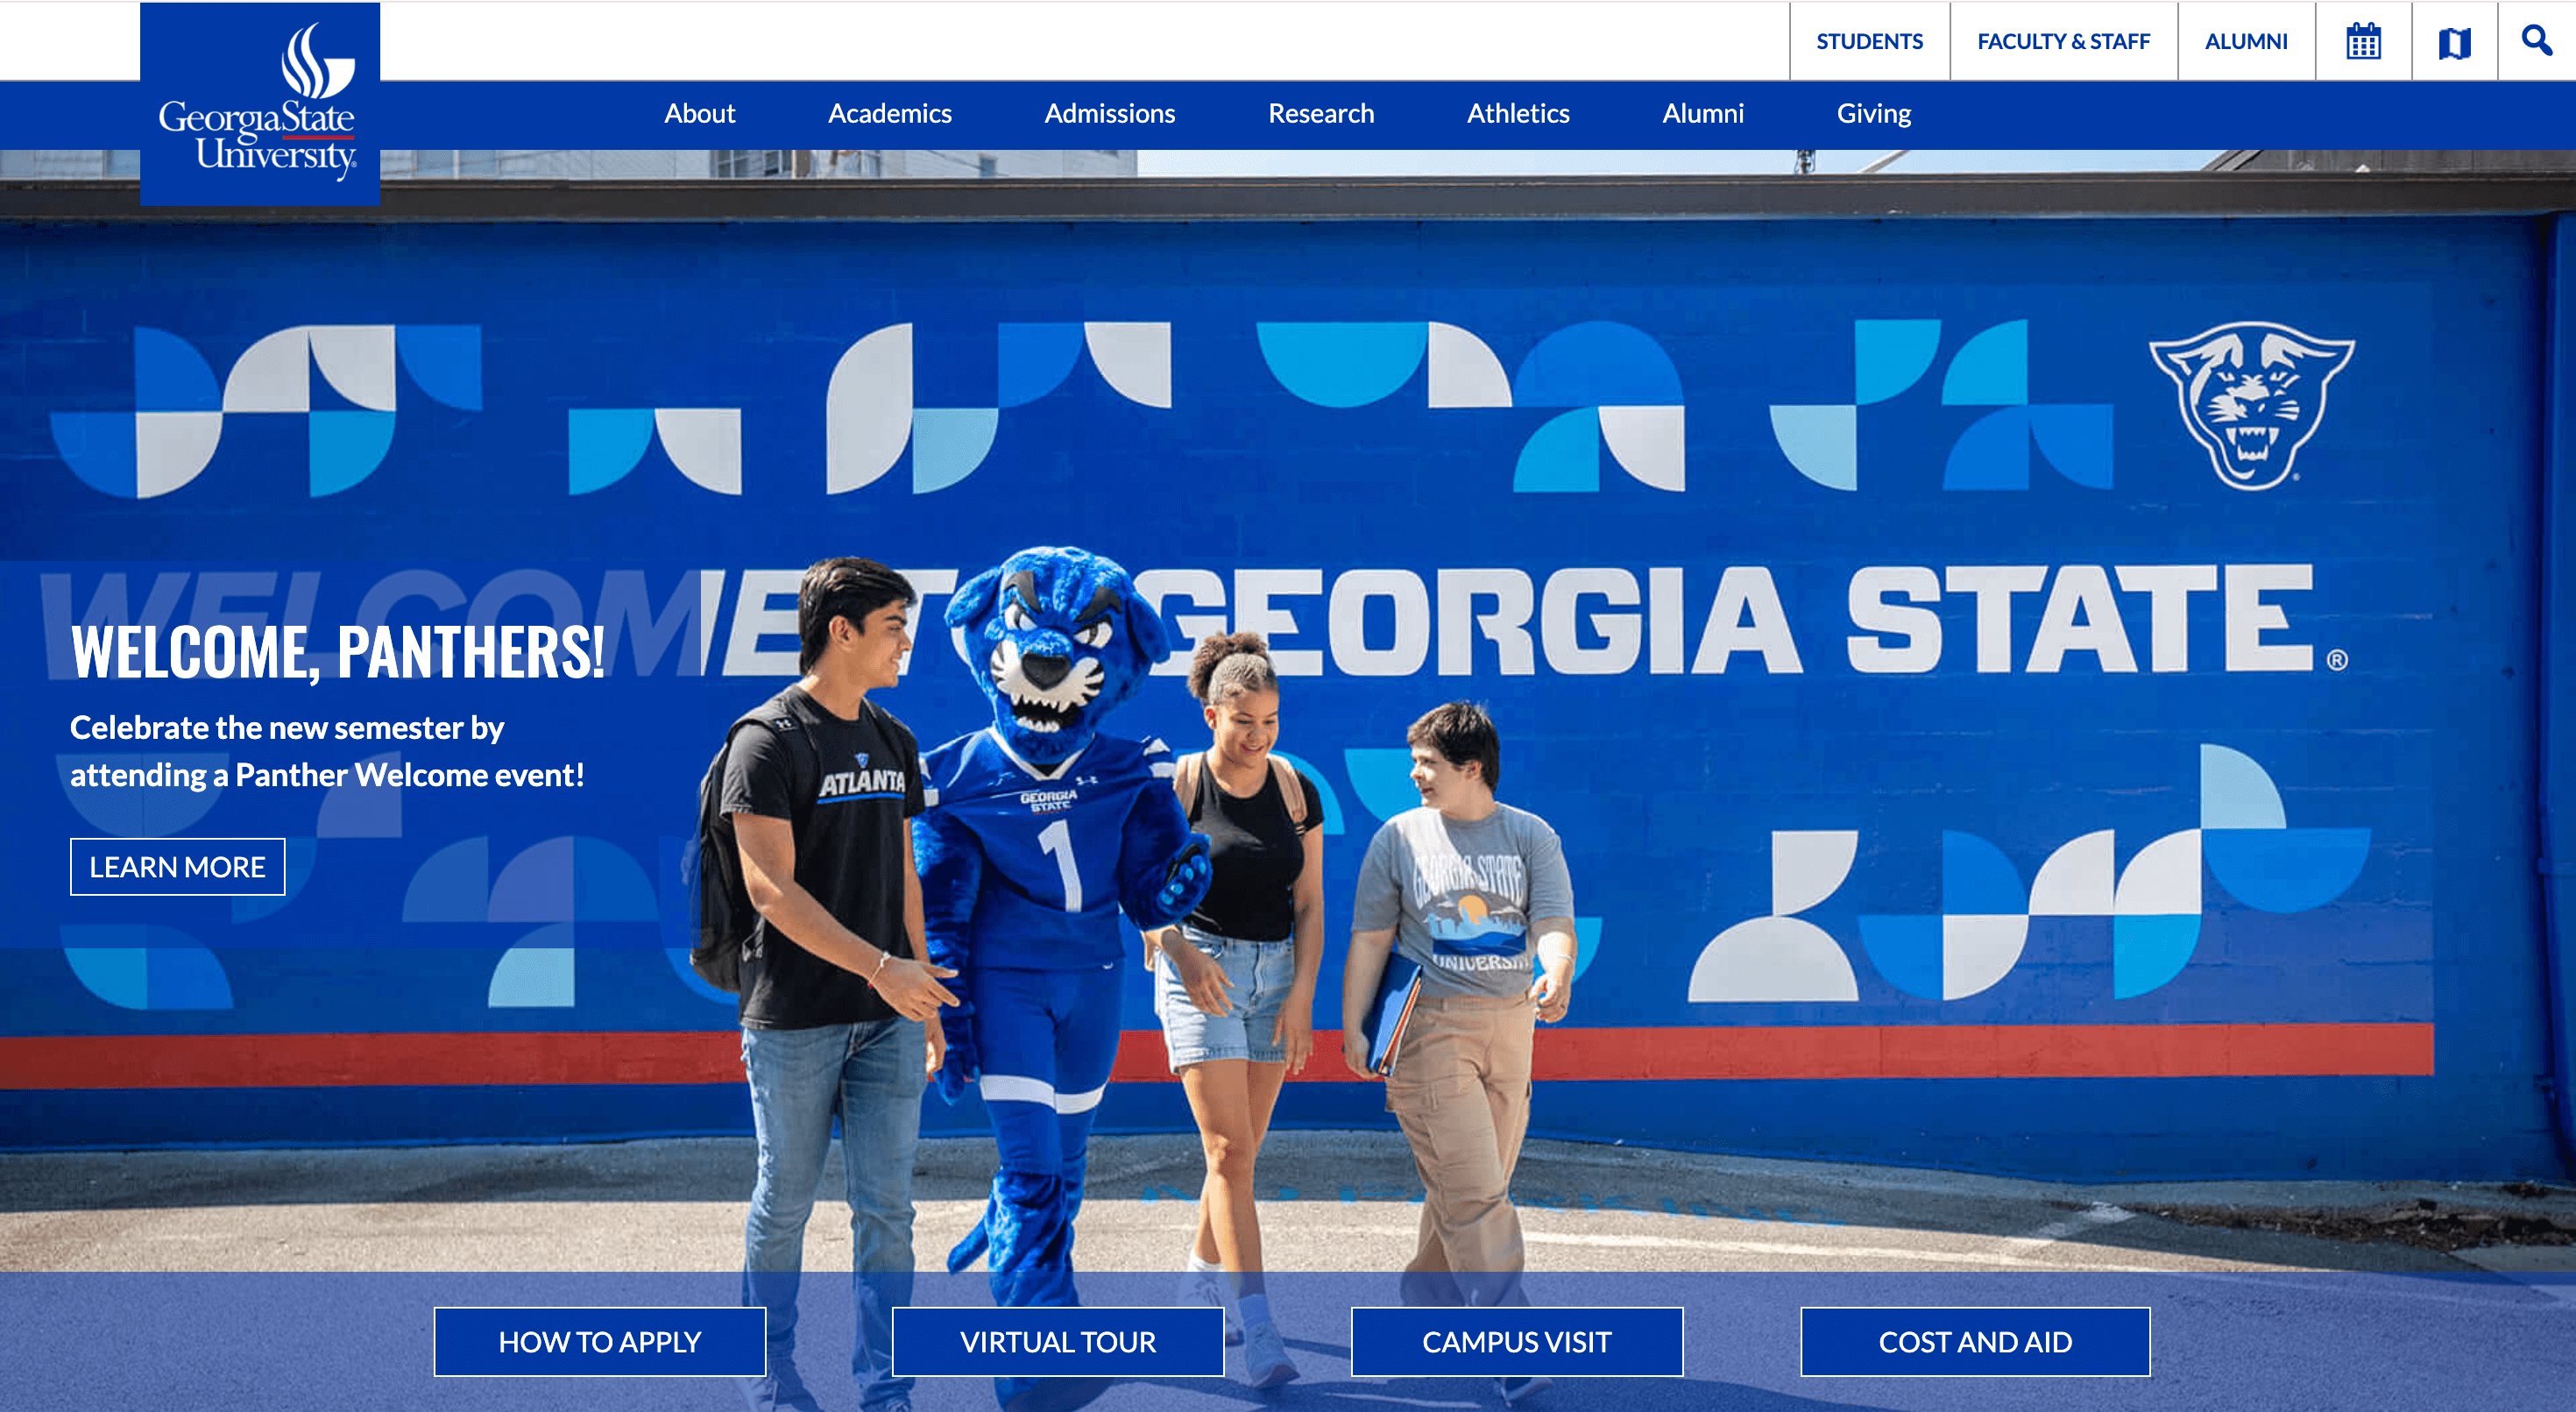Viewport: 2576px width, 1412px height.
Task: Open the Research menu
Action: click(1321, 113)
